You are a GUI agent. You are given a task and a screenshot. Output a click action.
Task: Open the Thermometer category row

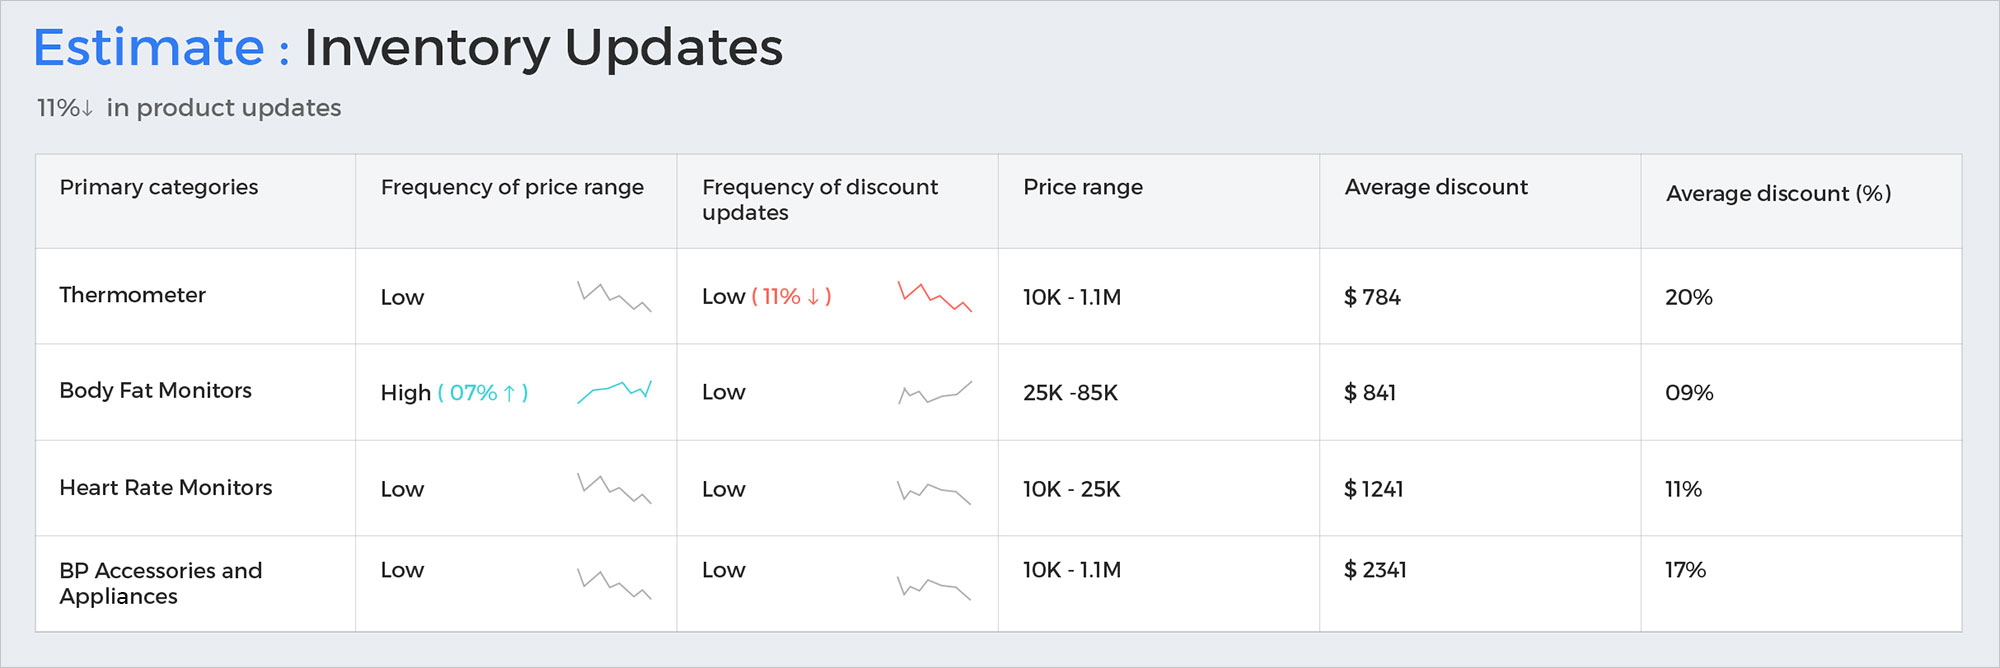133,295
